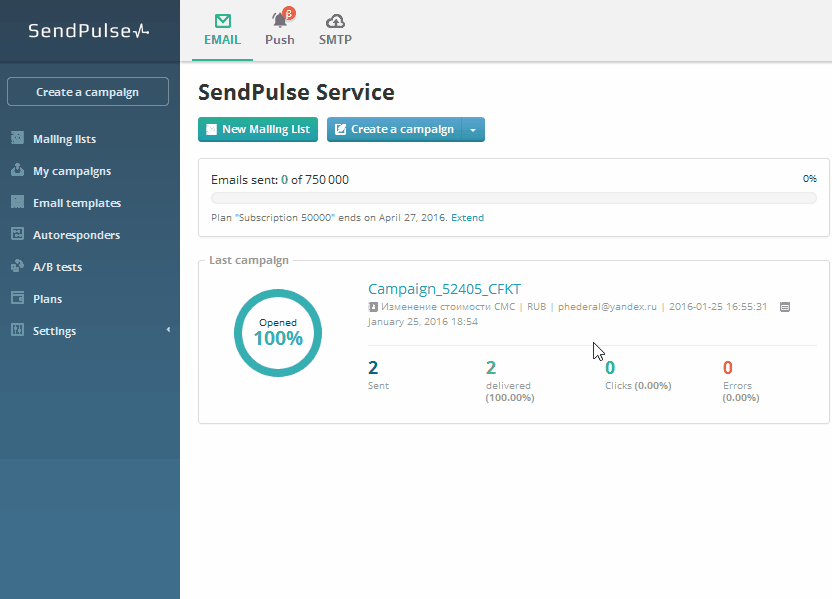832x599 pixels.
Task: Open the Plans page
Action: (x=48, y=299)
